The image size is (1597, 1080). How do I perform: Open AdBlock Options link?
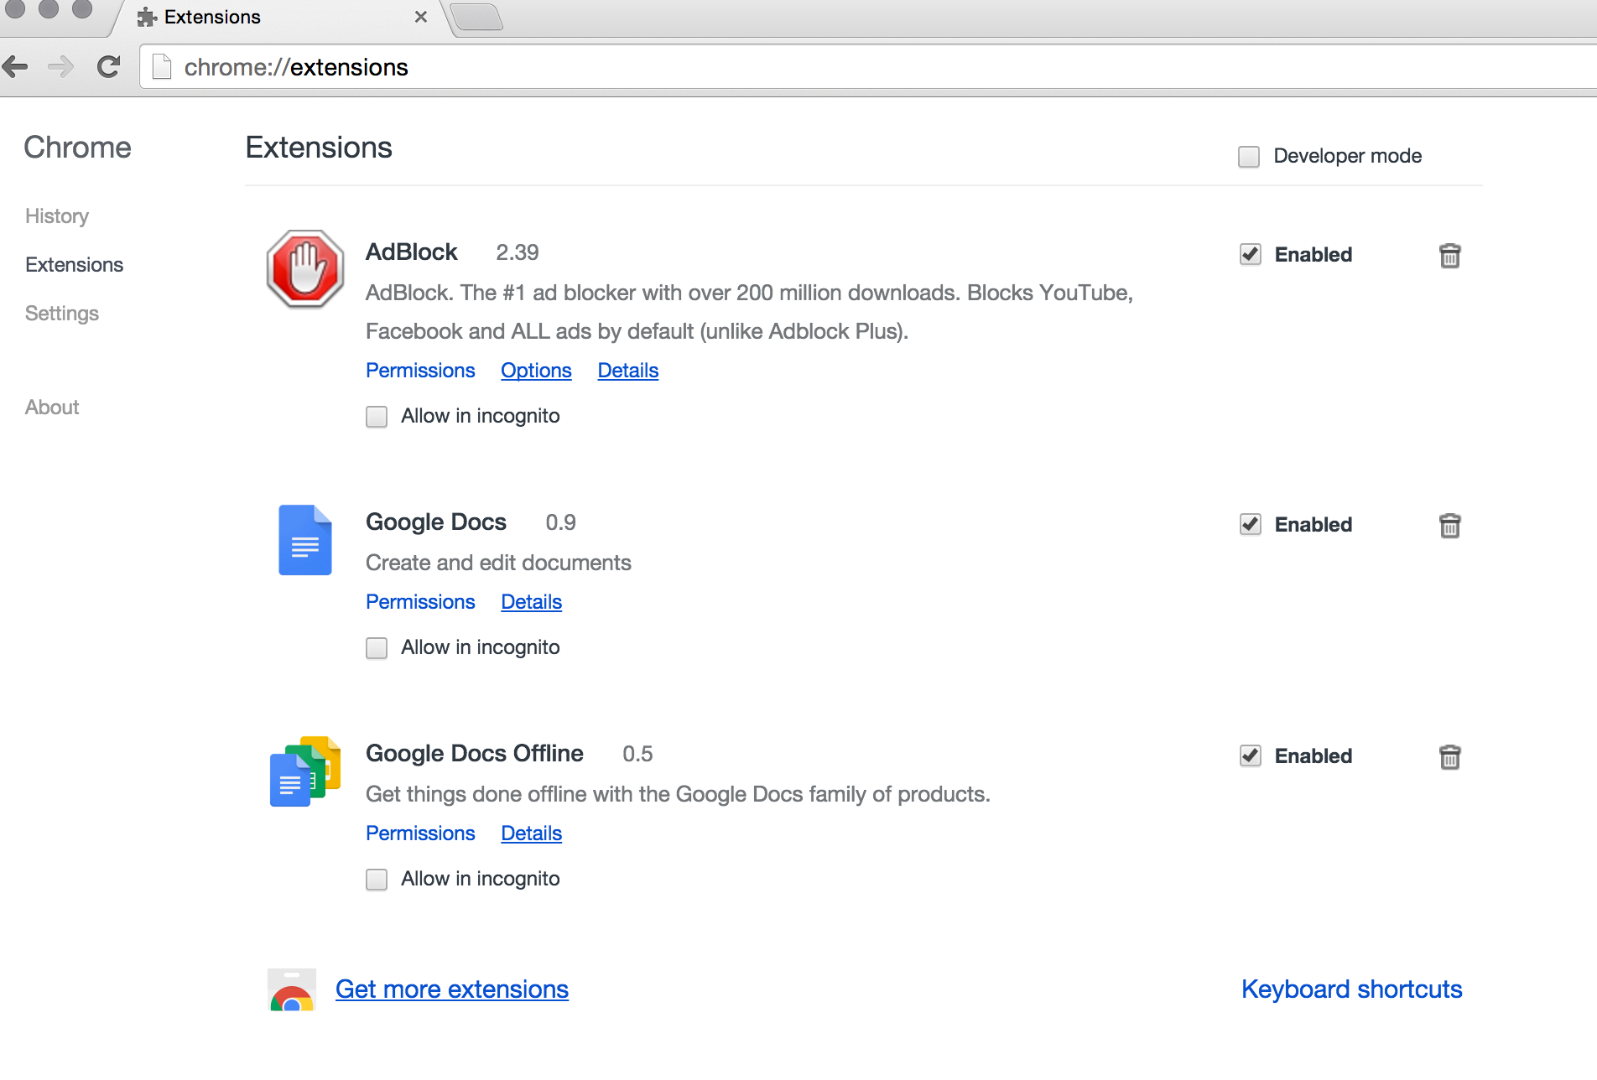pos(536,370)
